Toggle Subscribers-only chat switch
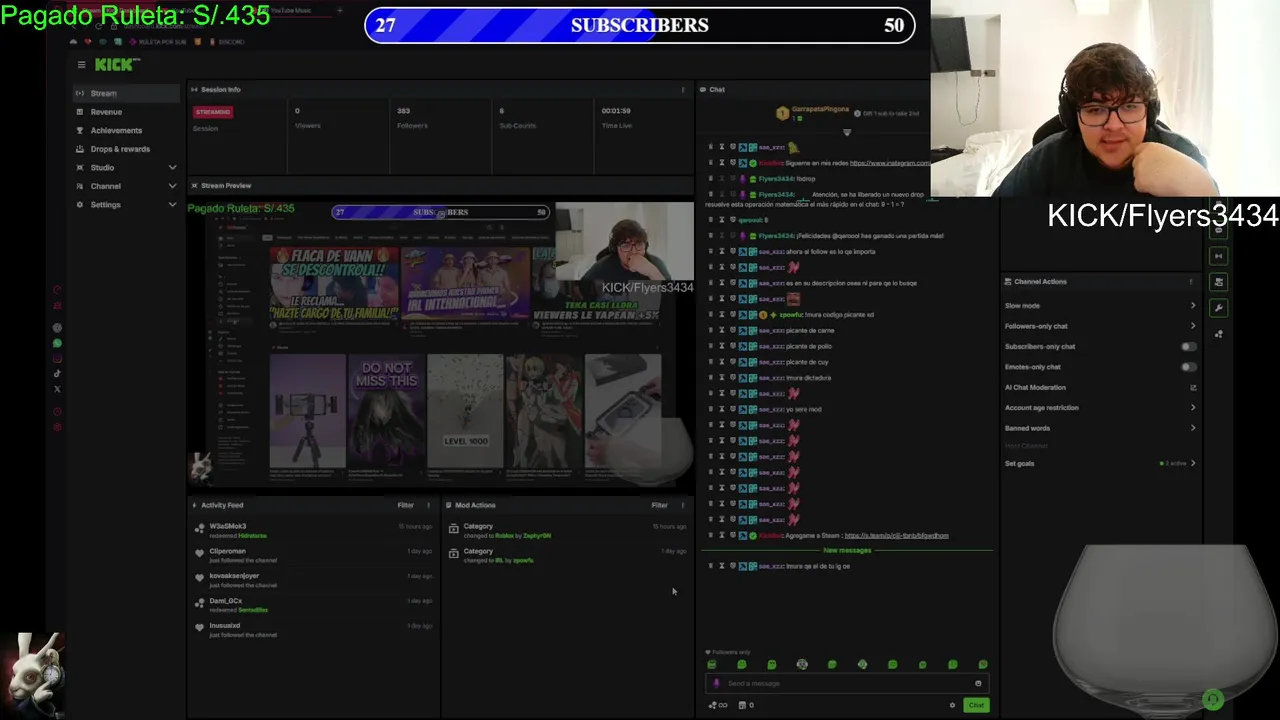The width and height of the screenshot is (1280, 720). [x=1187, y=346]
